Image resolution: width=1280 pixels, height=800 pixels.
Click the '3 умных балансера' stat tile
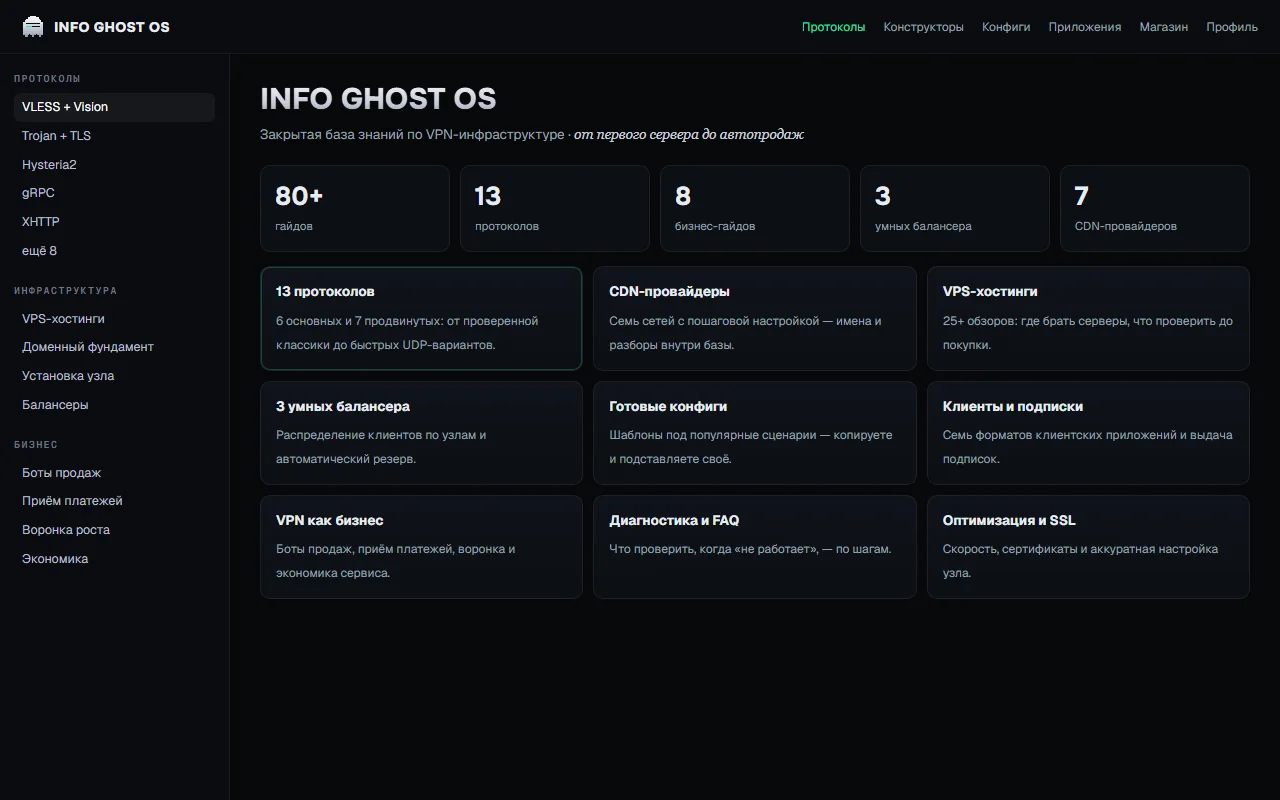(955, 208)
